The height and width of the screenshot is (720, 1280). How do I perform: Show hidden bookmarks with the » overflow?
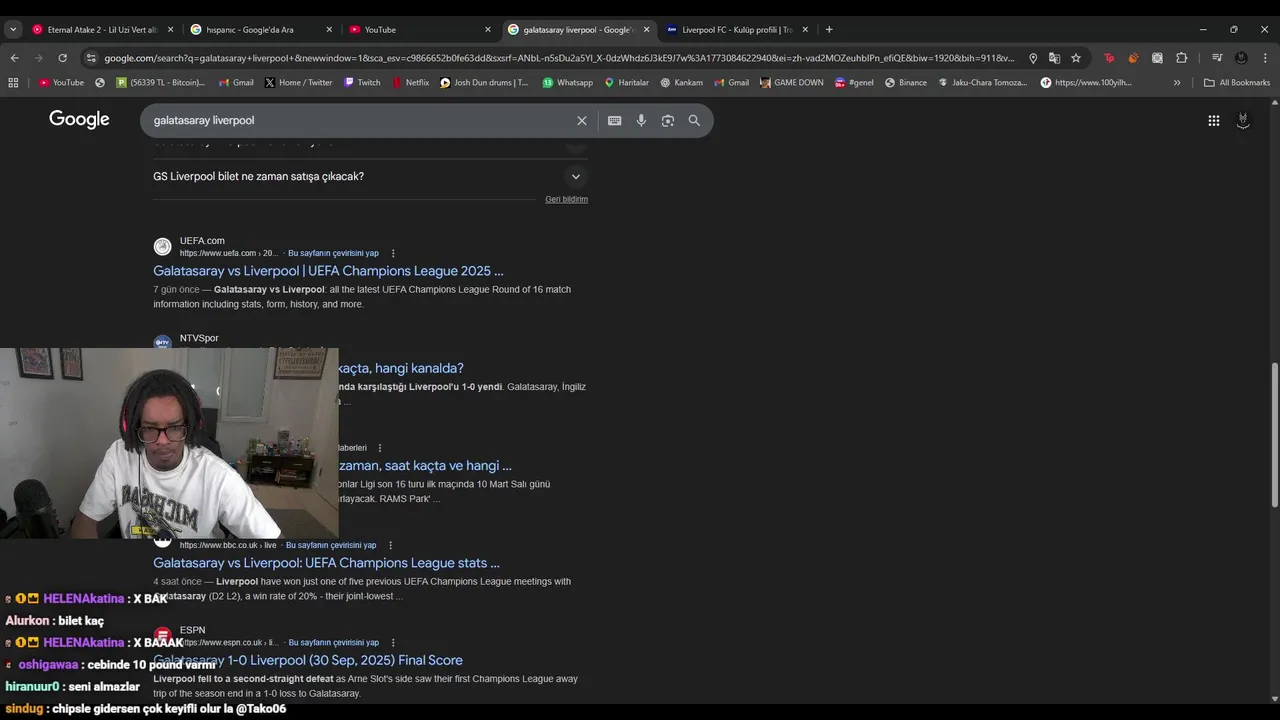click(x=1177, y=82)
